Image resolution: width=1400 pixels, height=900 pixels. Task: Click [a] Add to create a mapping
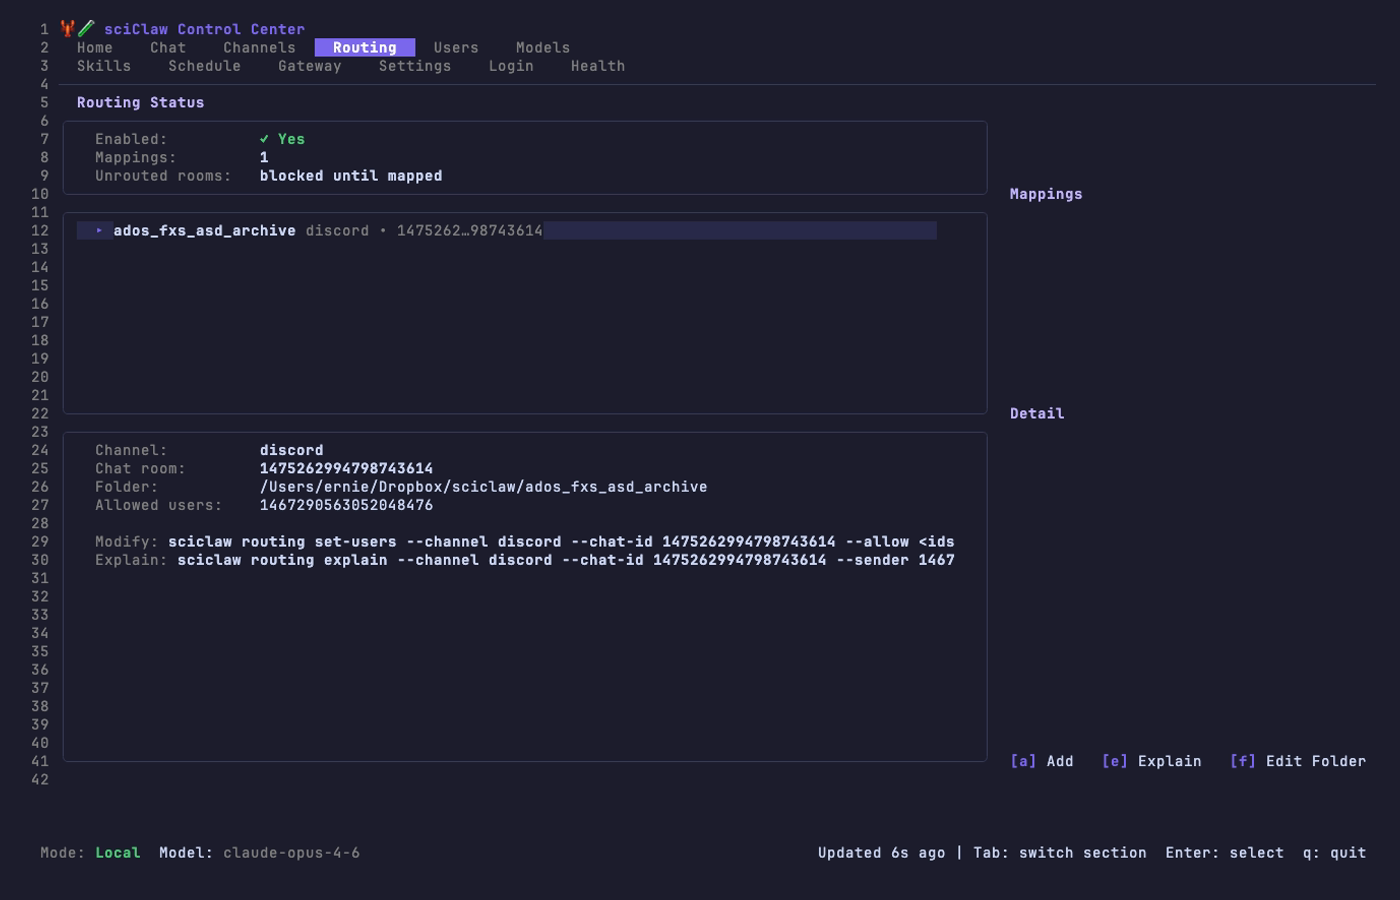pyautogui.click(x=1043, y=761)
